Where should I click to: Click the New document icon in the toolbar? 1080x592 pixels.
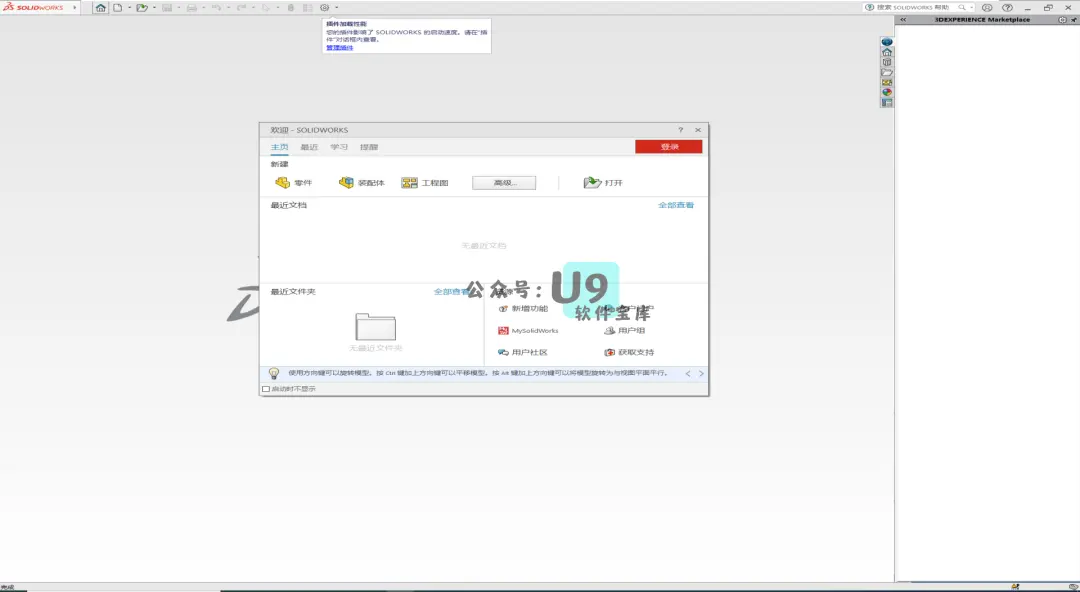click(118, 8)
